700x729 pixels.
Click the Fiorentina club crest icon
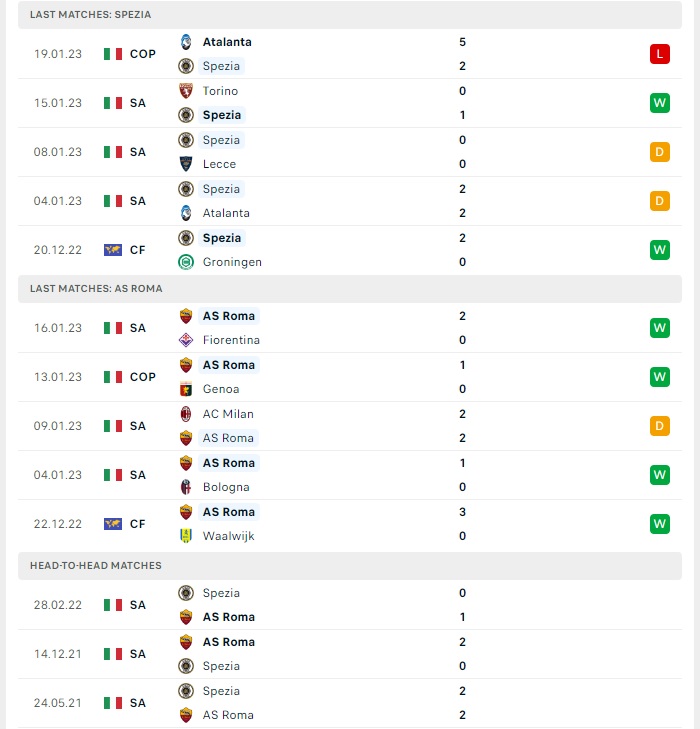(x=186, y=340)
